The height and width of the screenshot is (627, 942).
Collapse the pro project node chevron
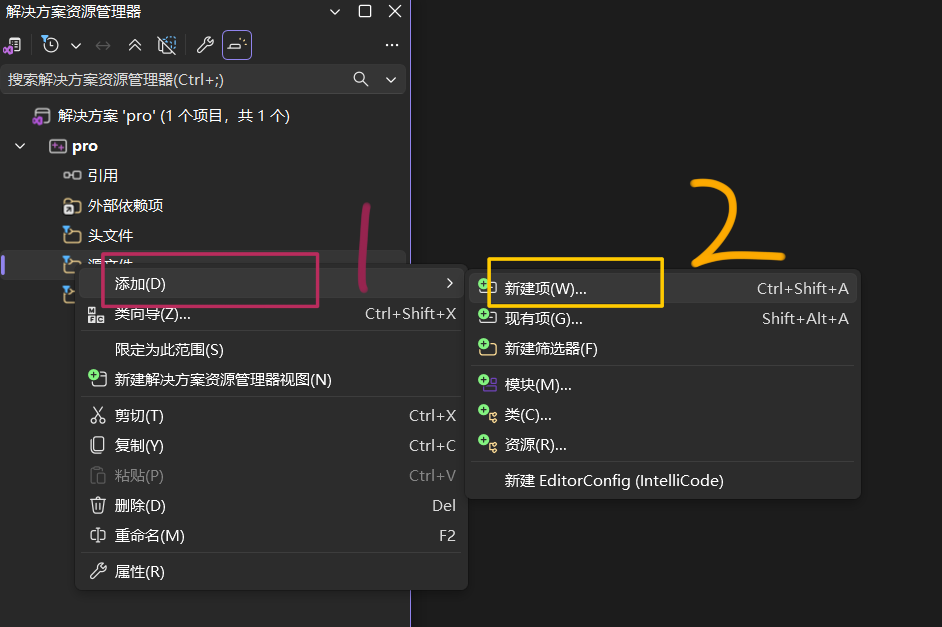pyautogui.click(x=20, y=146)
